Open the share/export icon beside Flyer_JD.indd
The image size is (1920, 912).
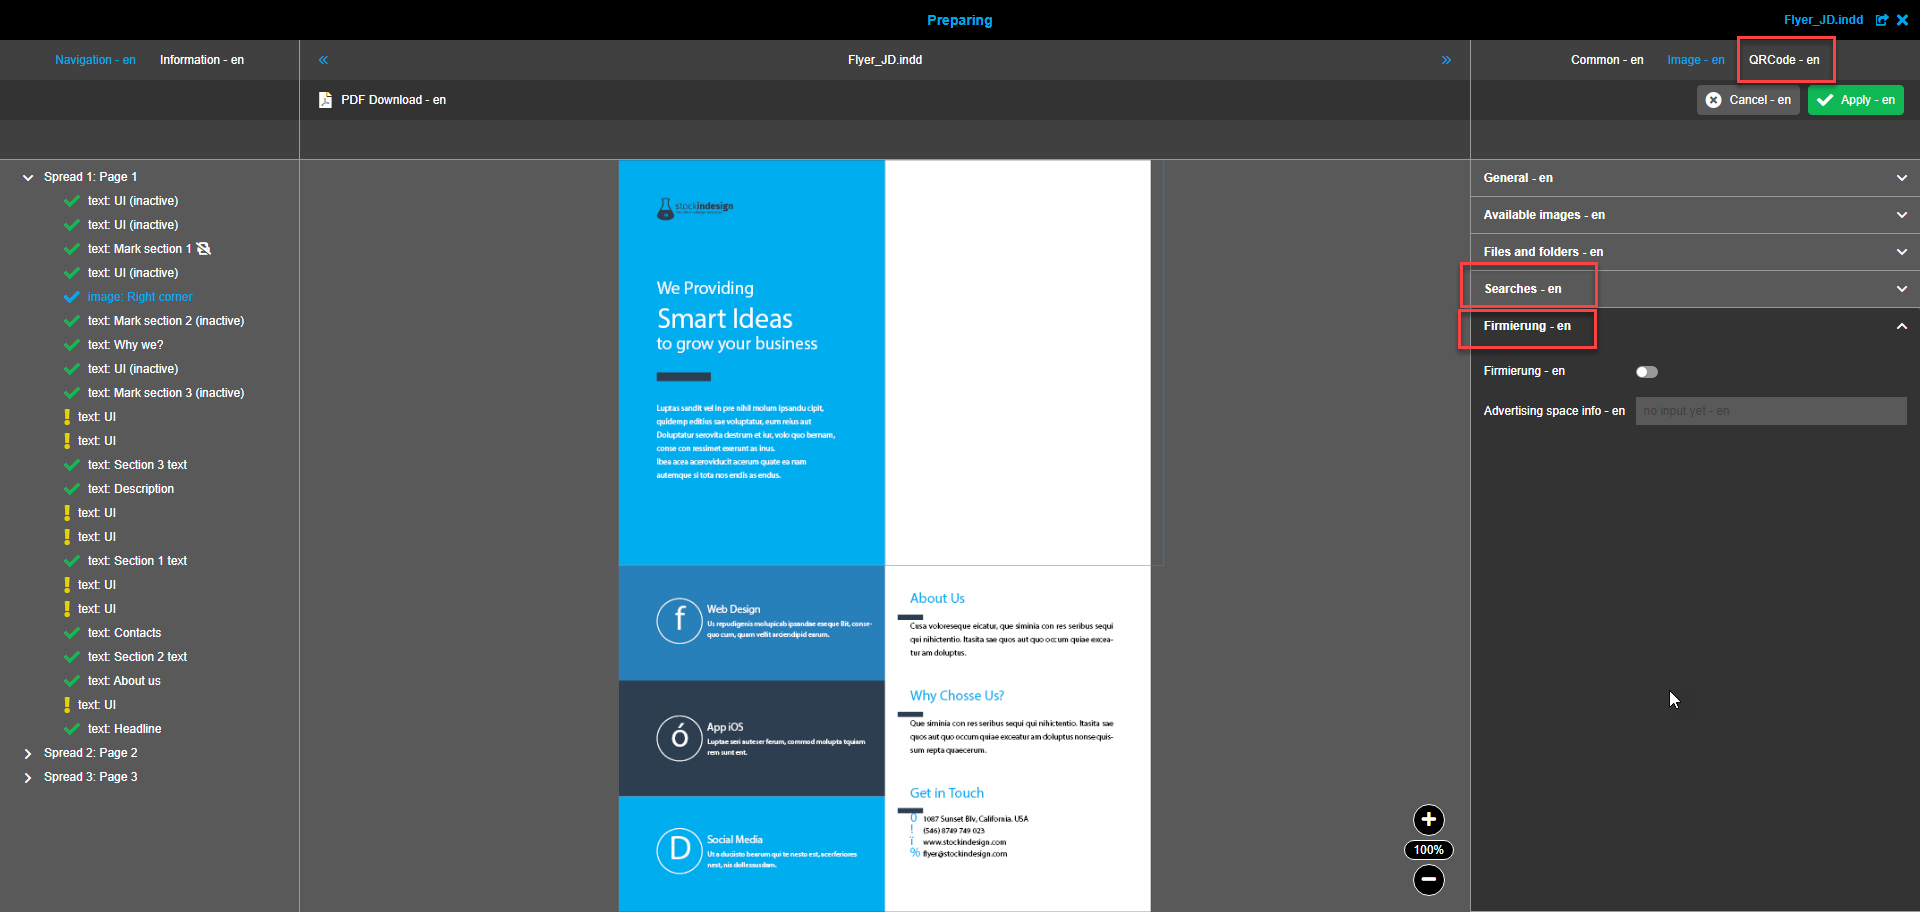1883,20
